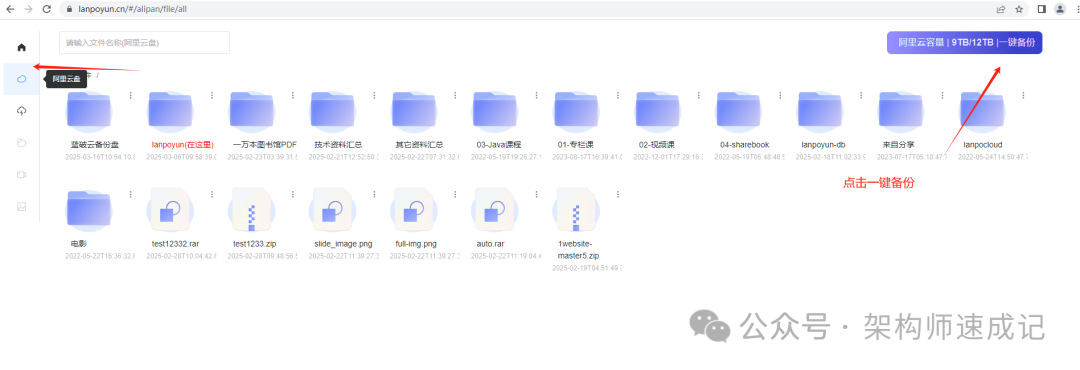Open more options for auto.rar
The height and width of the screenshot is (370, 1080).
coord(537,194)
